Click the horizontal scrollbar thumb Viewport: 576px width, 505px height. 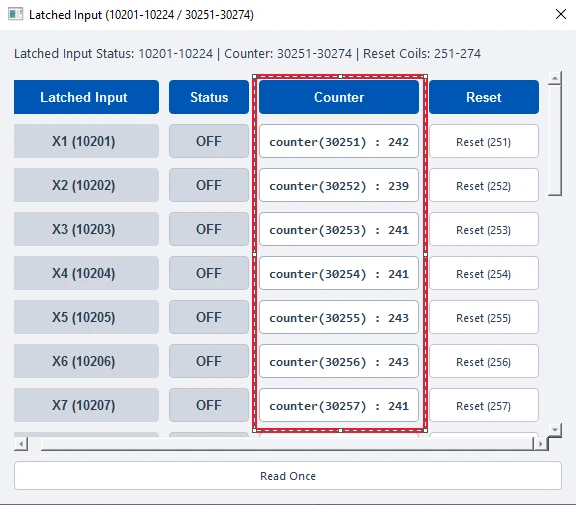287,444
